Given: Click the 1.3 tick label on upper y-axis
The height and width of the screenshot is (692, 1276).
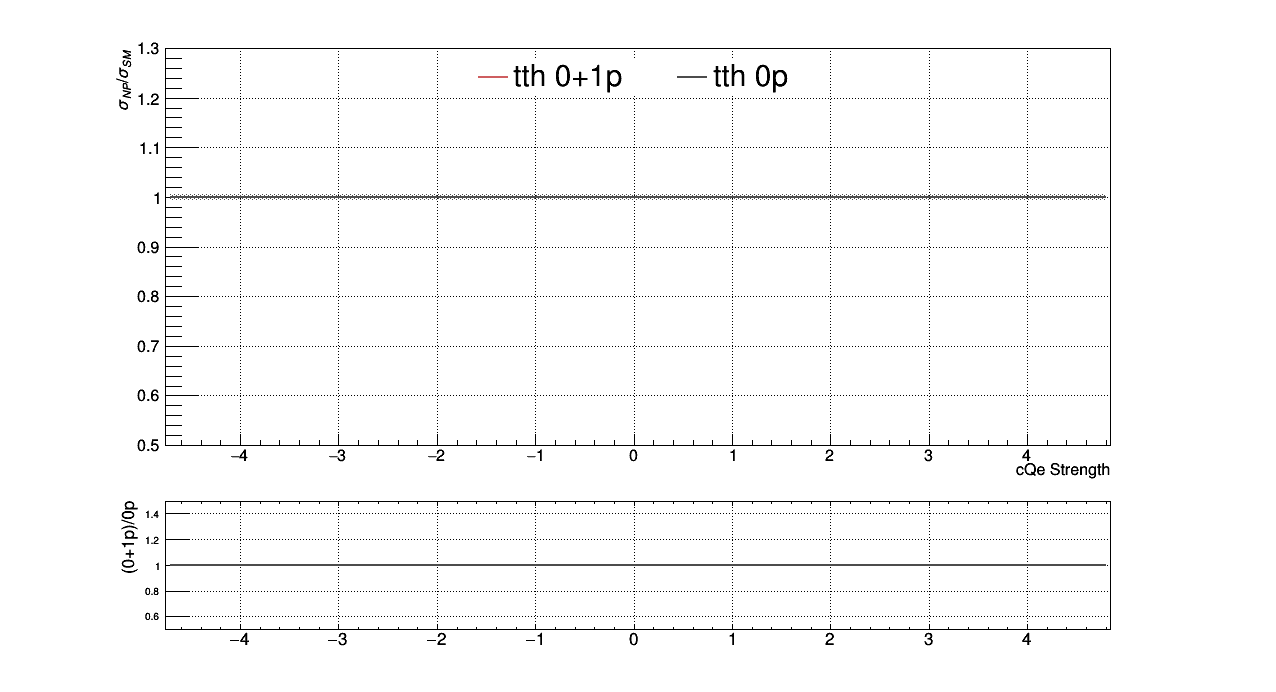Looking at the screenshot, I should pos(149,49).
